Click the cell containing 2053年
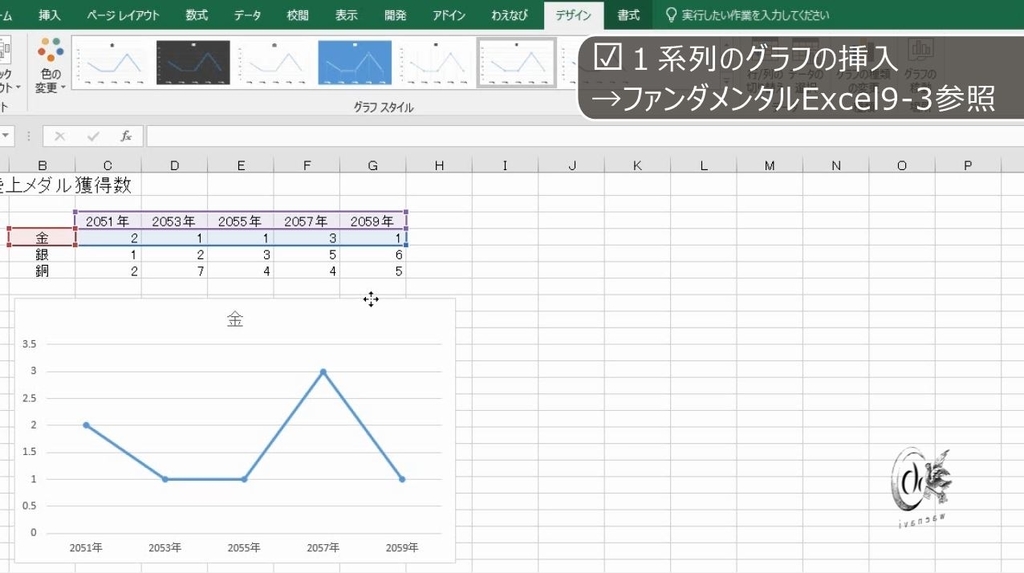1024x573 pixels. click(x=174, y=221)
